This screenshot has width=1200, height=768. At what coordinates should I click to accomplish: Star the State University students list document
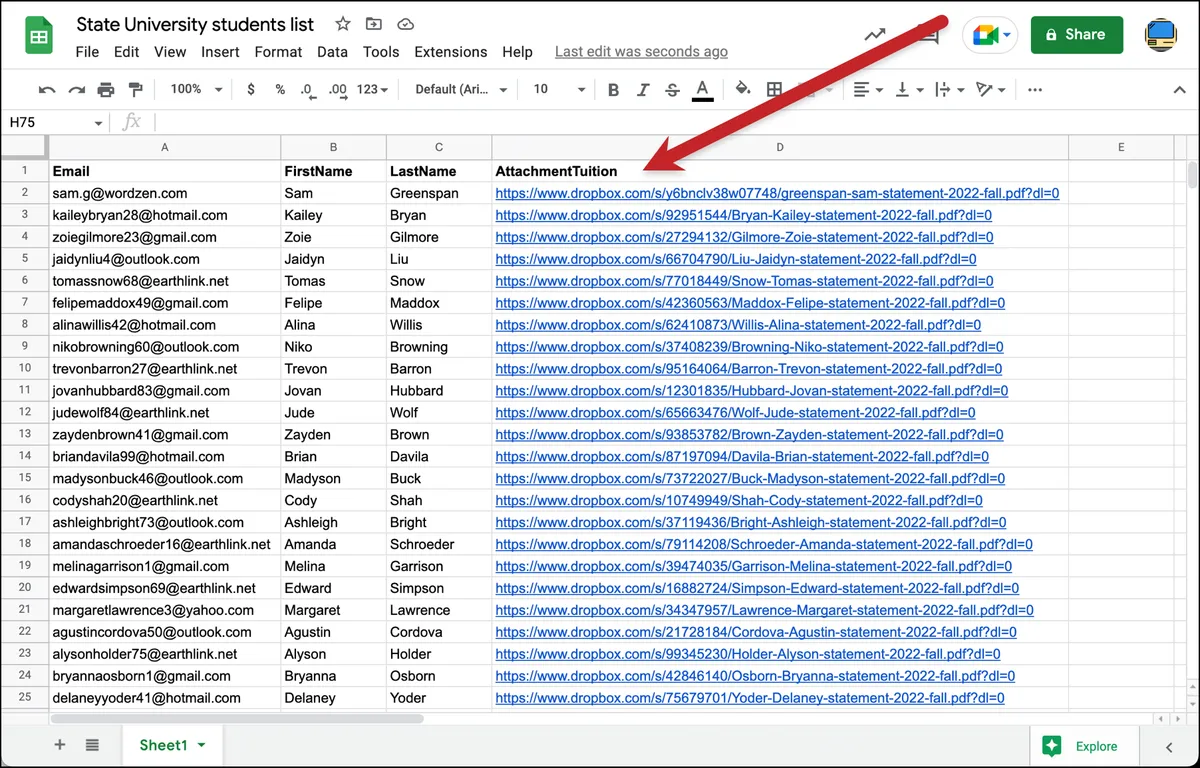coord(342,24)
